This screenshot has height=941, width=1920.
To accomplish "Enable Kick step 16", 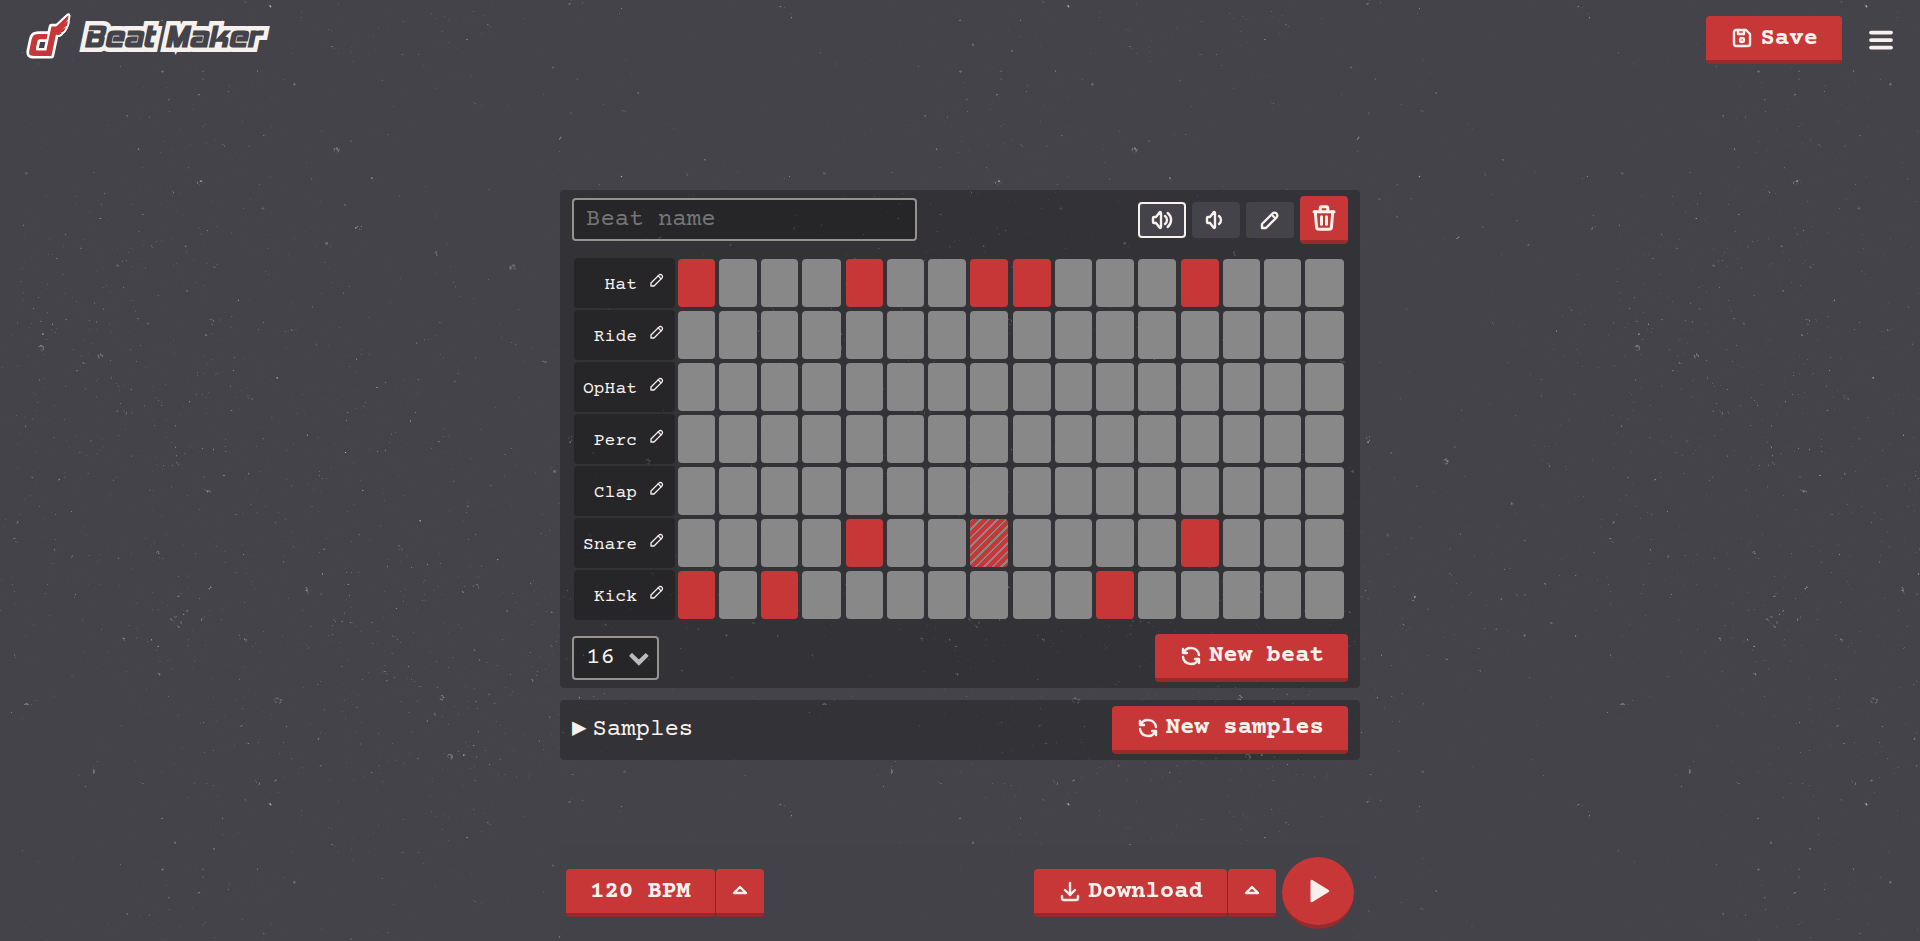I will click(x=1324, y=595).
